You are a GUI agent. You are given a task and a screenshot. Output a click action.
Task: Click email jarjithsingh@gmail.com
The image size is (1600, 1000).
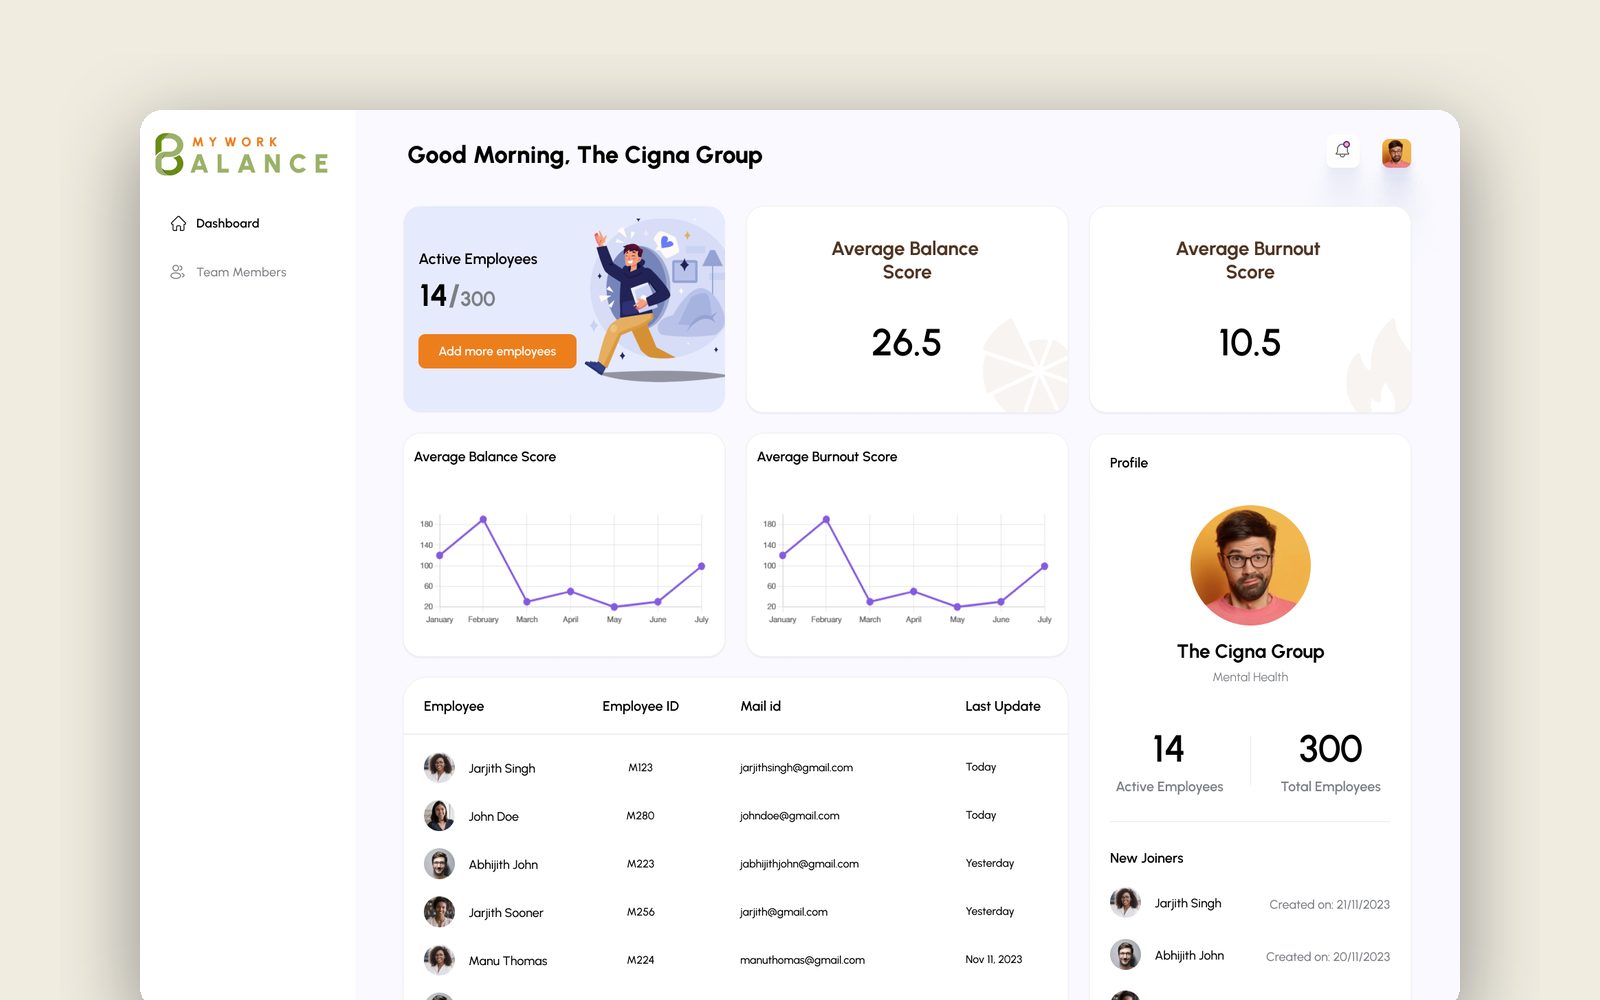[x=796, y=768]
